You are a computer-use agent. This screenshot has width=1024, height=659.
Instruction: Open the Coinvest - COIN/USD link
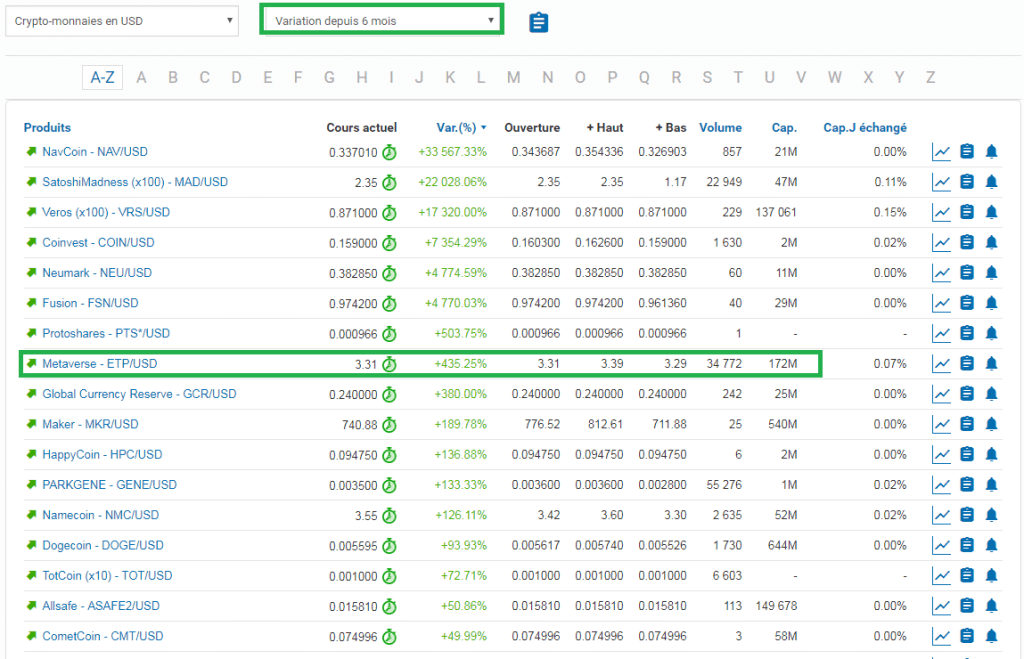99,242
